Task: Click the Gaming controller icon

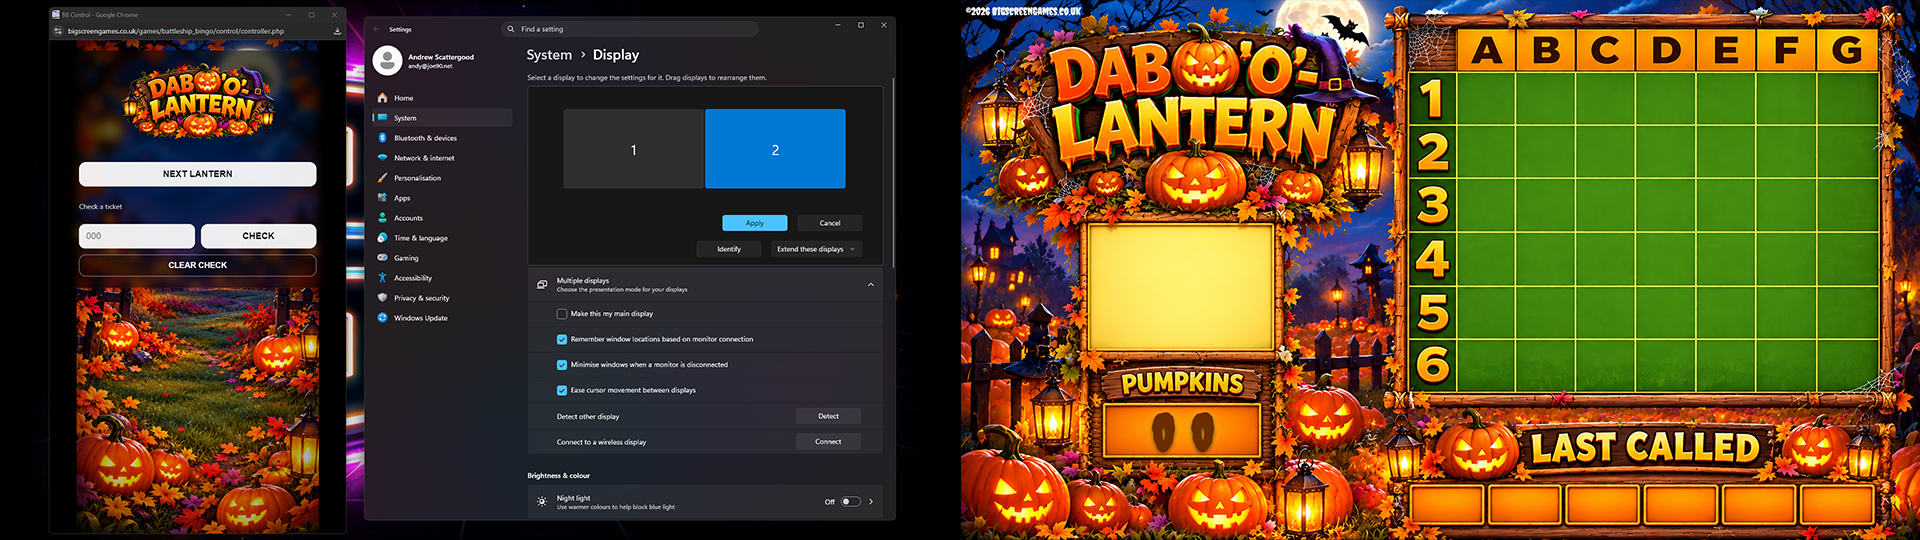Action: pyautogui.click(x=382, y=258)
